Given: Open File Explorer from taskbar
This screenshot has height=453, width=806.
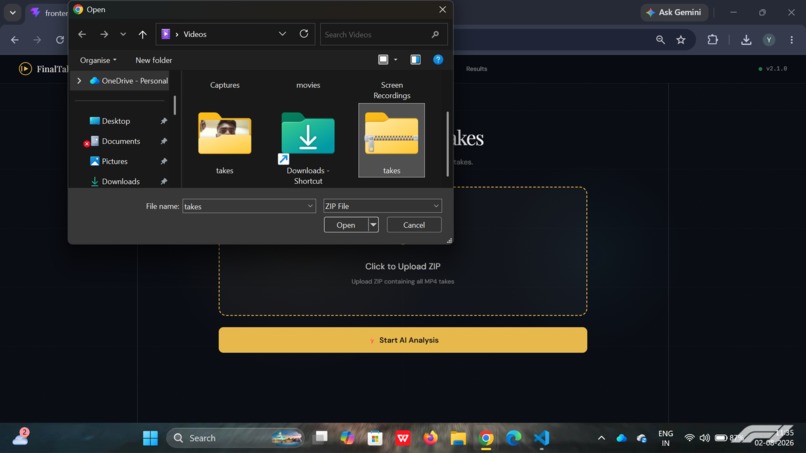Looking at the screenshot, I should (458, 438).
